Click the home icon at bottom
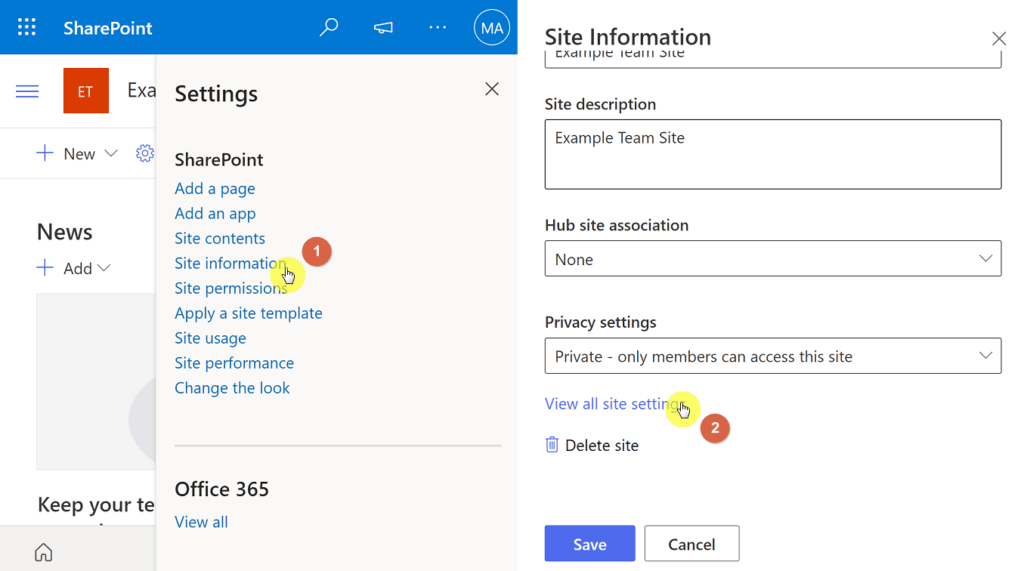This screenshot has height=571, width=1024. point(44,552)
